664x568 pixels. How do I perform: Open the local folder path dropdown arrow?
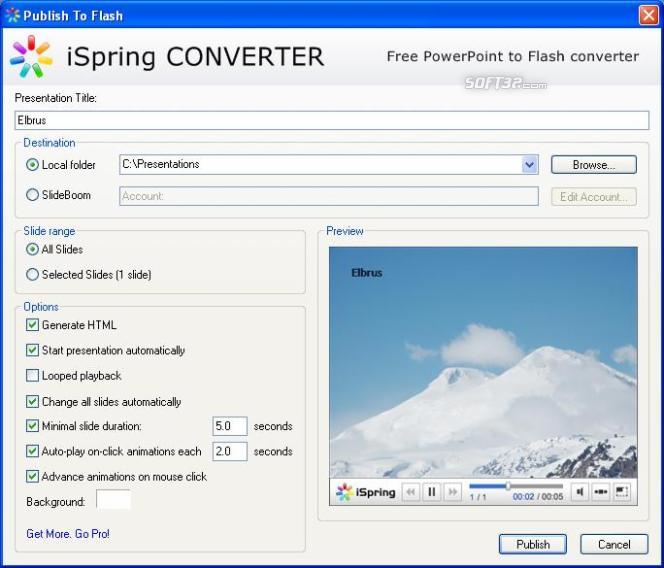[530, 164]
